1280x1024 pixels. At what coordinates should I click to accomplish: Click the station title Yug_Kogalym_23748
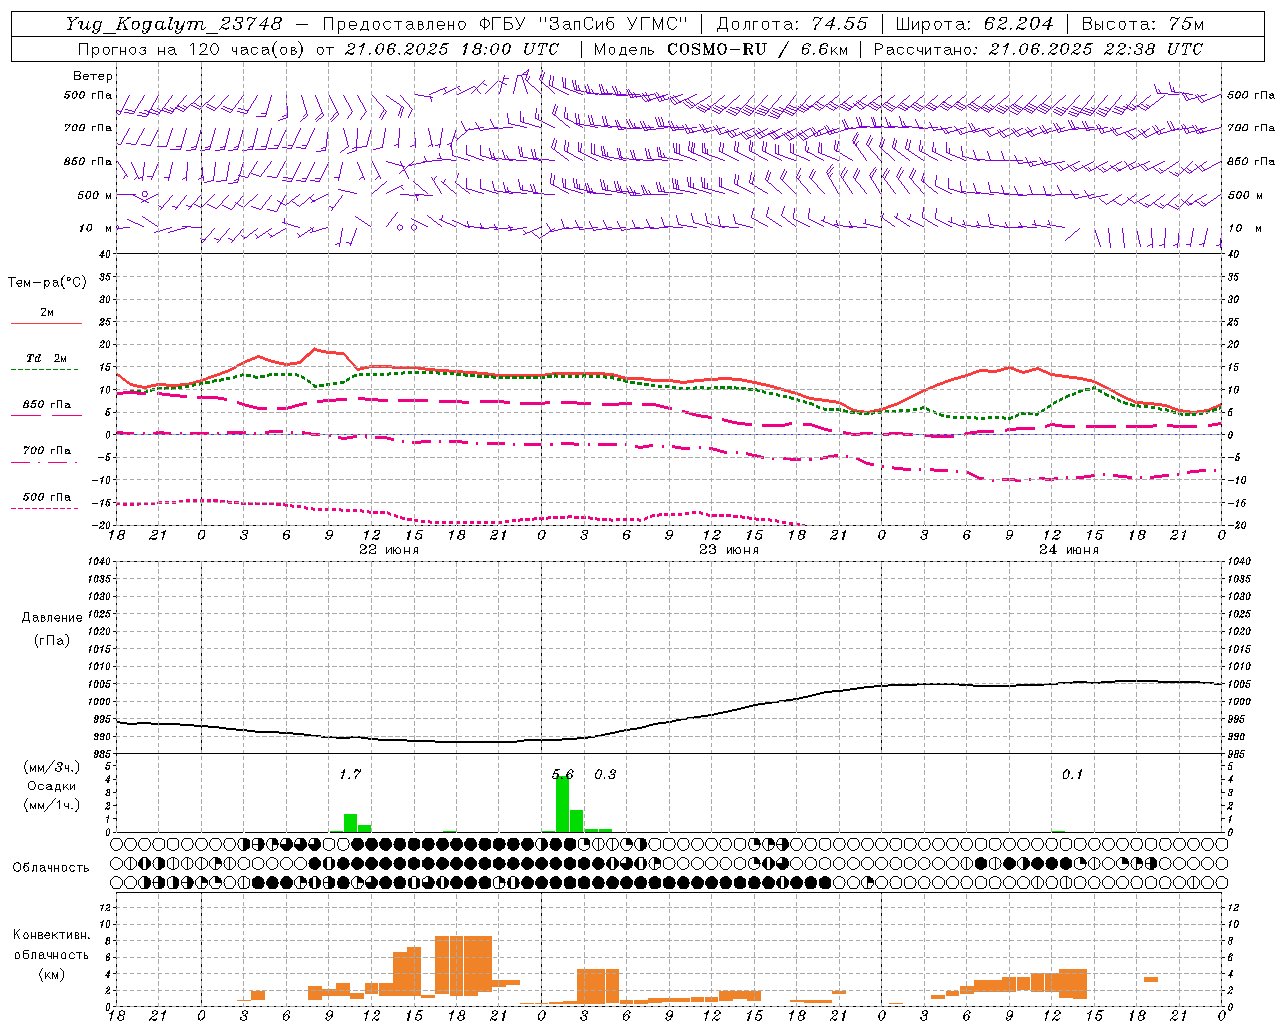click(x=174, y=23)
